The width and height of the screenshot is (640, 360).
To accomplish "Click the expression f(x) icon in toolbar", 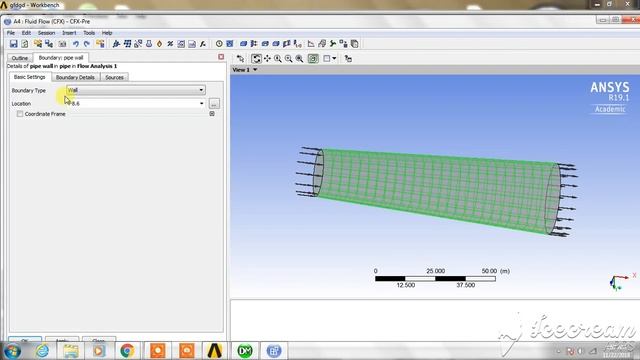I will [203, 44].
